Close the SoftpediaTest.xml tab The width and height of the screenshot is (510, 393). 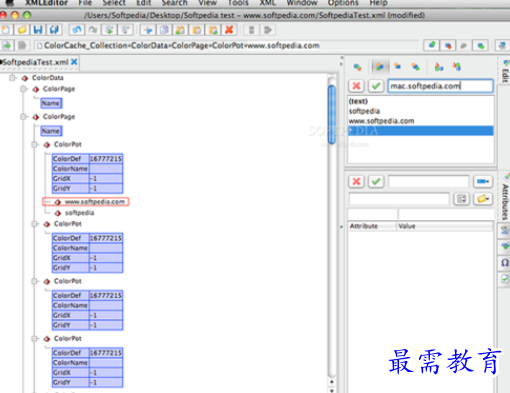74,62
